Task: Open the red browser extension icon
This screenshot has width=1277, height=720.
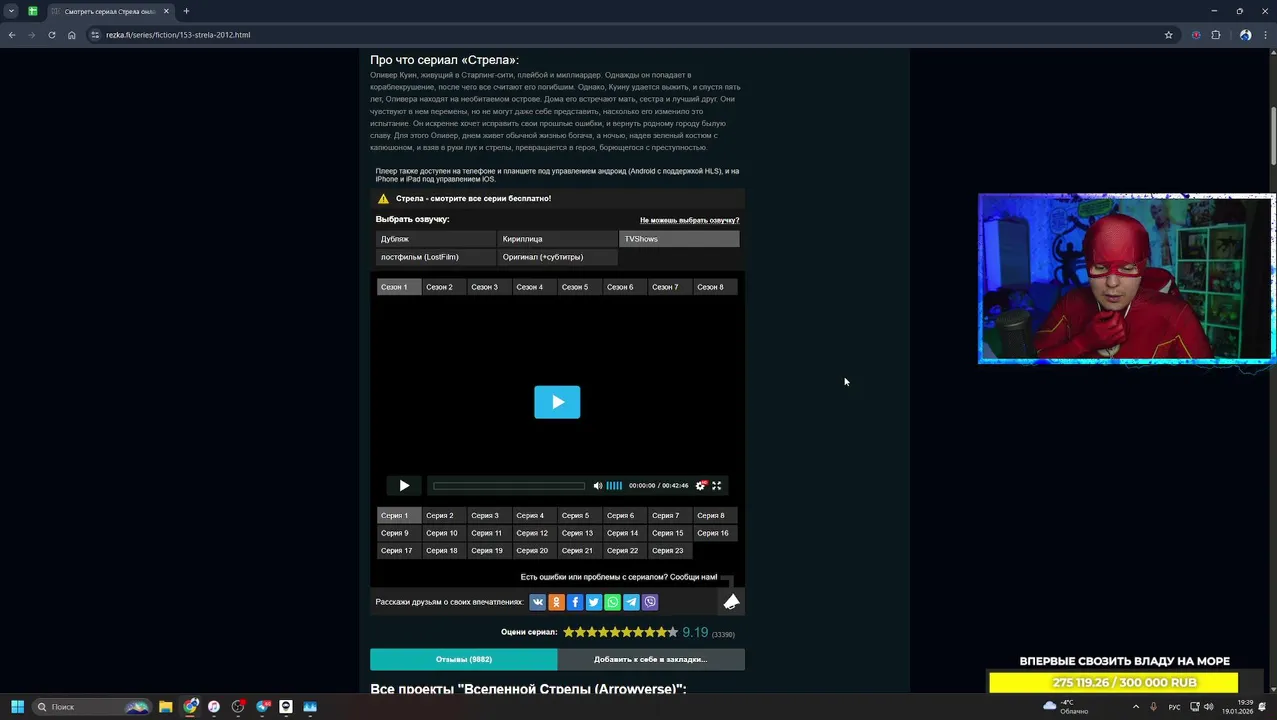Action: pos(1196,35)
